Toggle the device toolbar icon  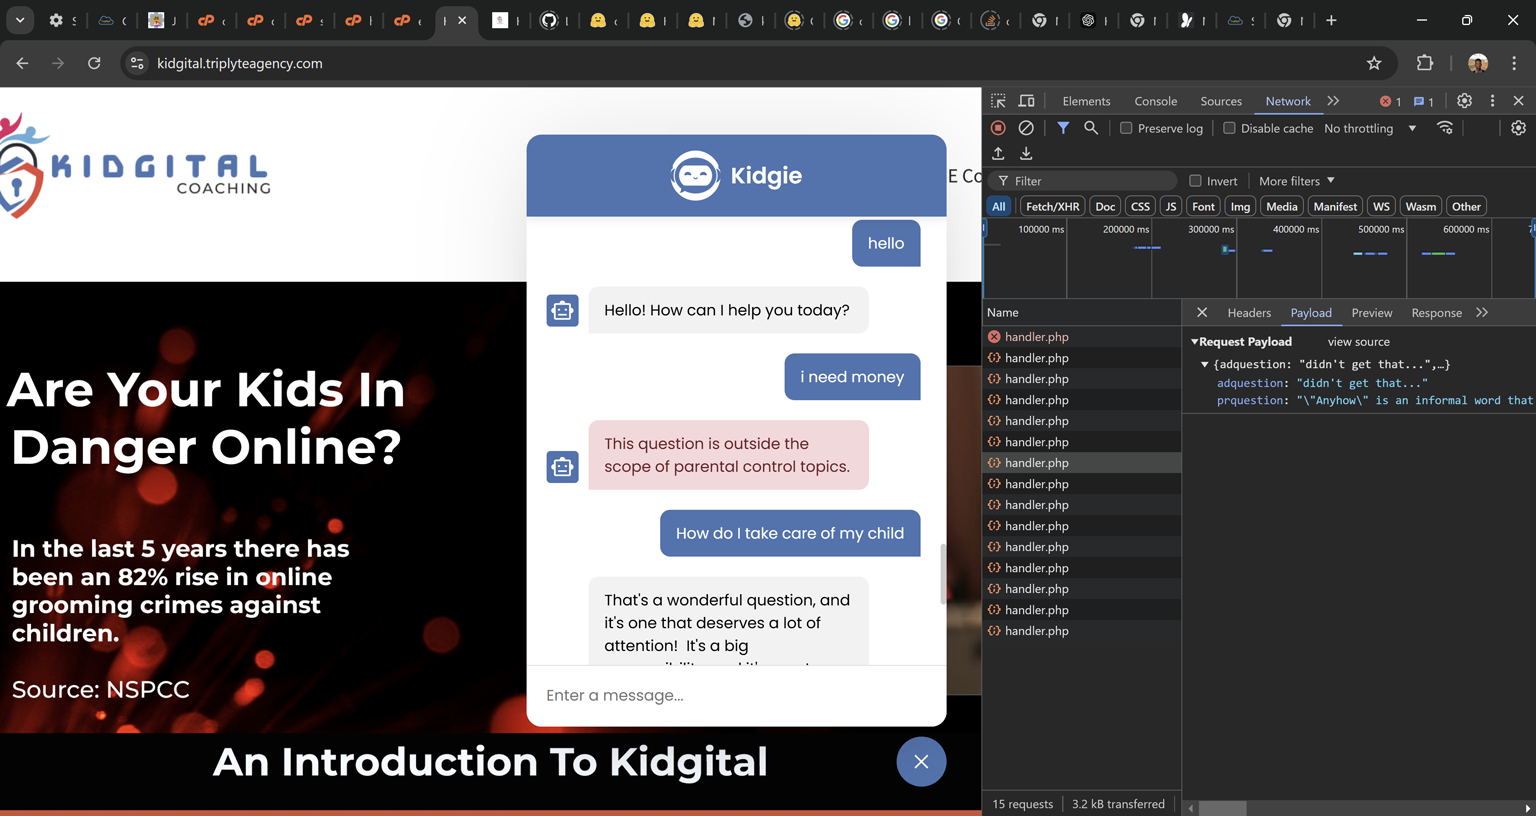[1026, 101]
